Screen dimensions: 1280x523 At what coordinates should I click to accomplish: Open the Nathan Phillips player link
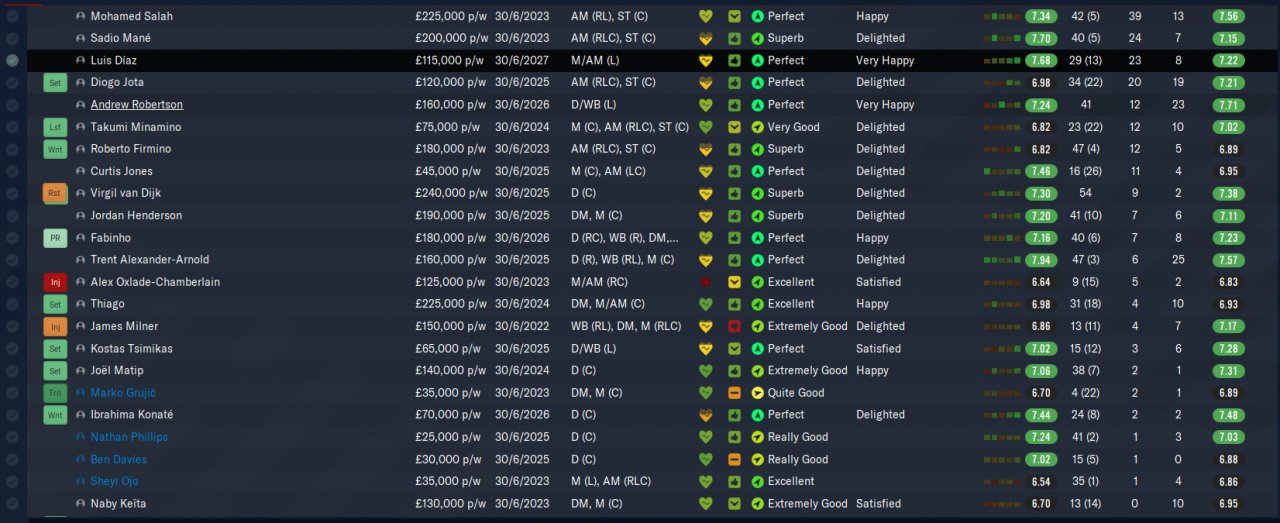[x=129, y=437]
